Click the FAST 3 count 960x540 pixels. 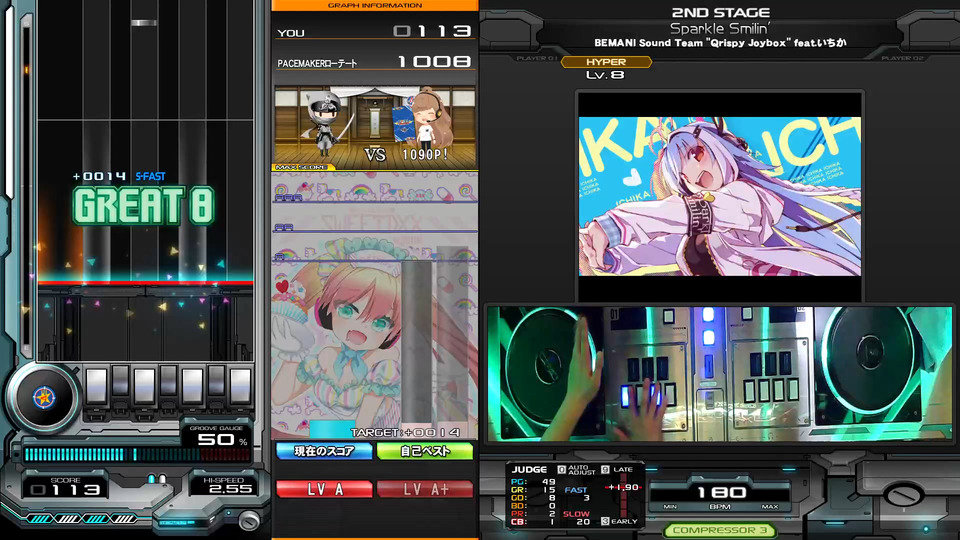(577, 493)
